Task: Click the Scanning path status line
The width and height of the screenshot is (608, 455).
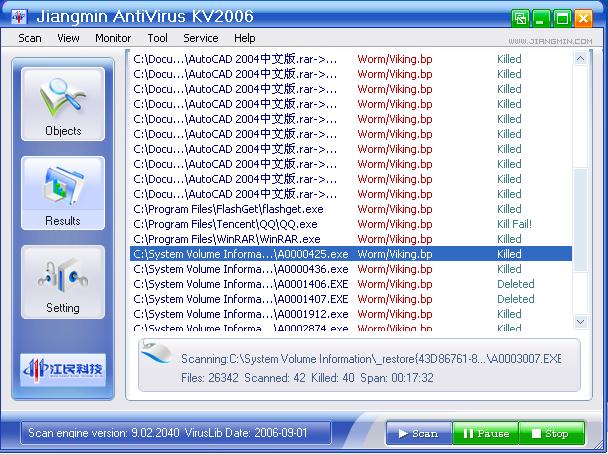Action: click(x=371, y=359)
